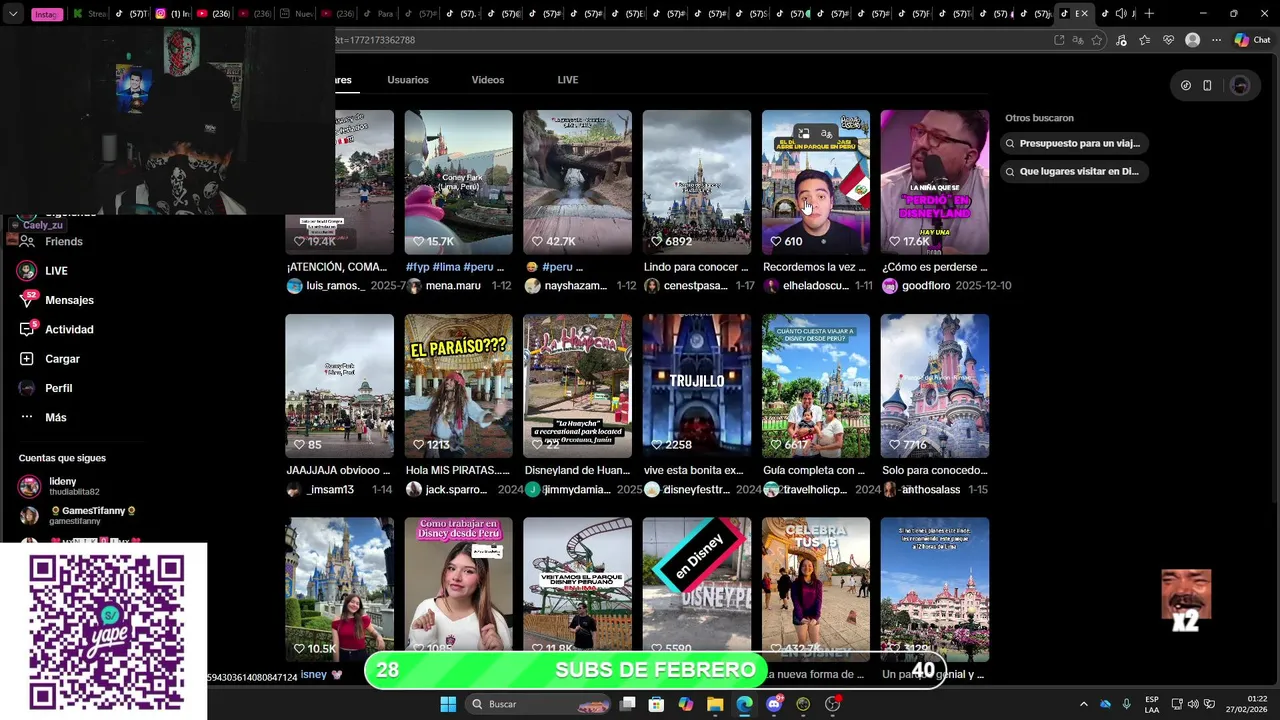1280x720 pixels.
Task: Open new browser tab with plus button
Action: click(x=1149, y=13)
